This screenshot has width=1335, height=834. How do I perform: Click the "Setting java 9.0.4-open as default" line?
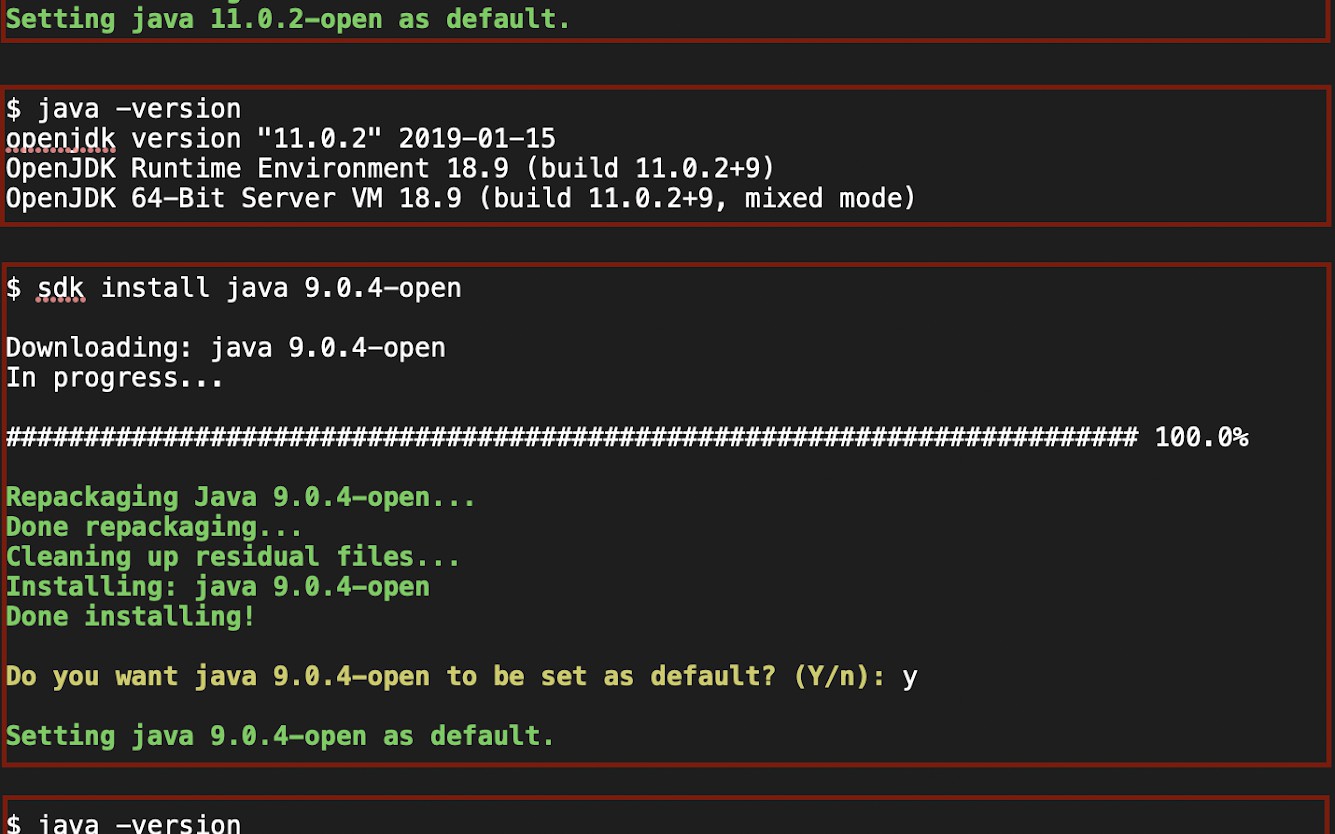(x=280, y=737)
